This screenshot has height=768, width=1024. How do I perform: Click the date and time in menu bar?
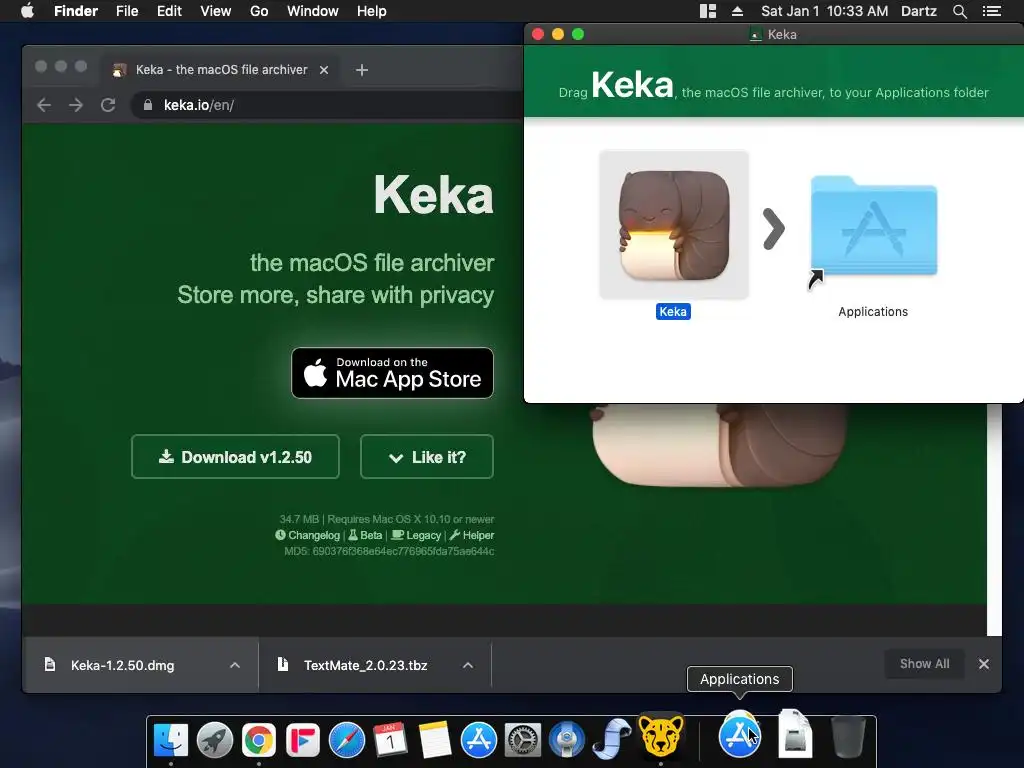point(824,11)
